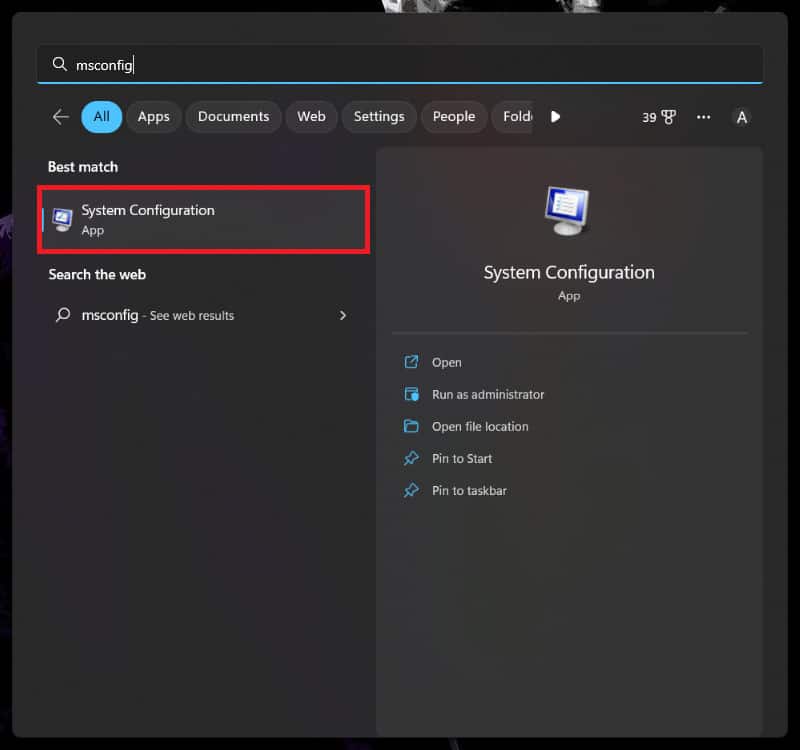Select the All search filter
This screenshot has width=800, height=750.
[101, 117]
